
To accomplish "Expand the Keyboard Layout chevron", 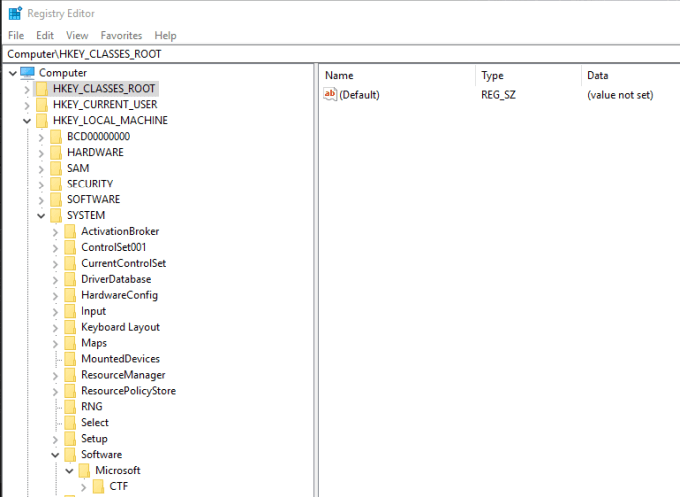I will (55, 328).
